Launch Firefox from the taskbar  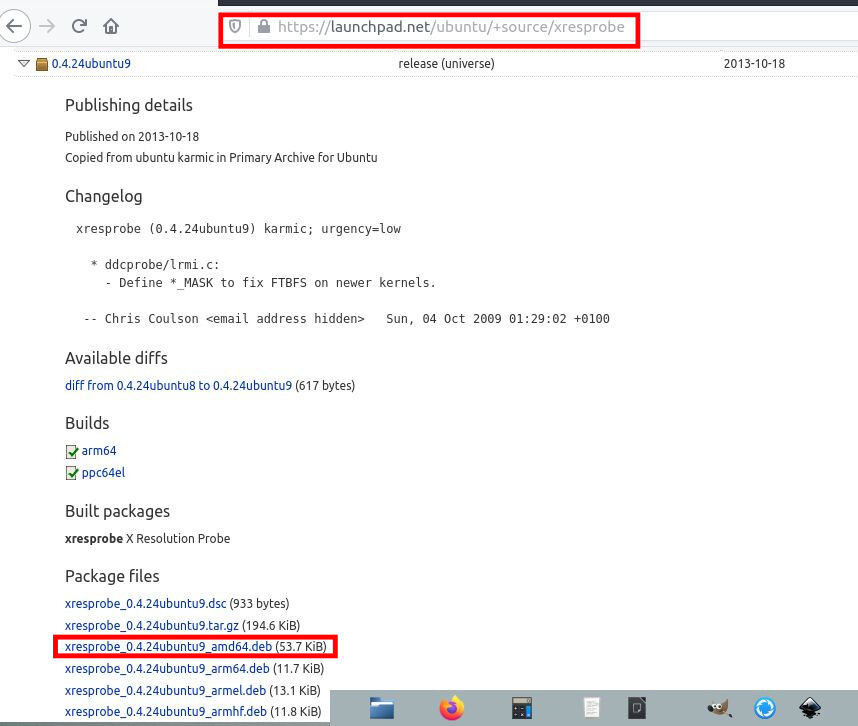click(x=452, y=708)
